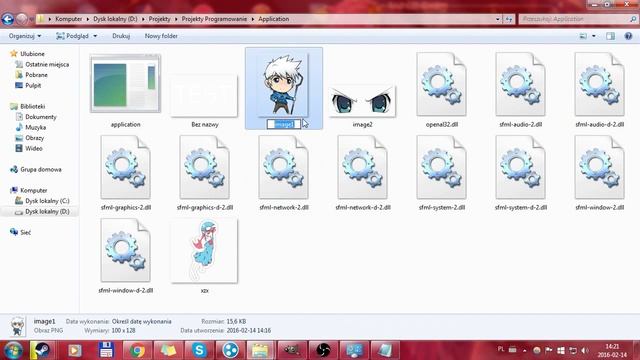Select the sfml-audio-2.dll file icon
This screenshot has height=360, width=640.
520,84
